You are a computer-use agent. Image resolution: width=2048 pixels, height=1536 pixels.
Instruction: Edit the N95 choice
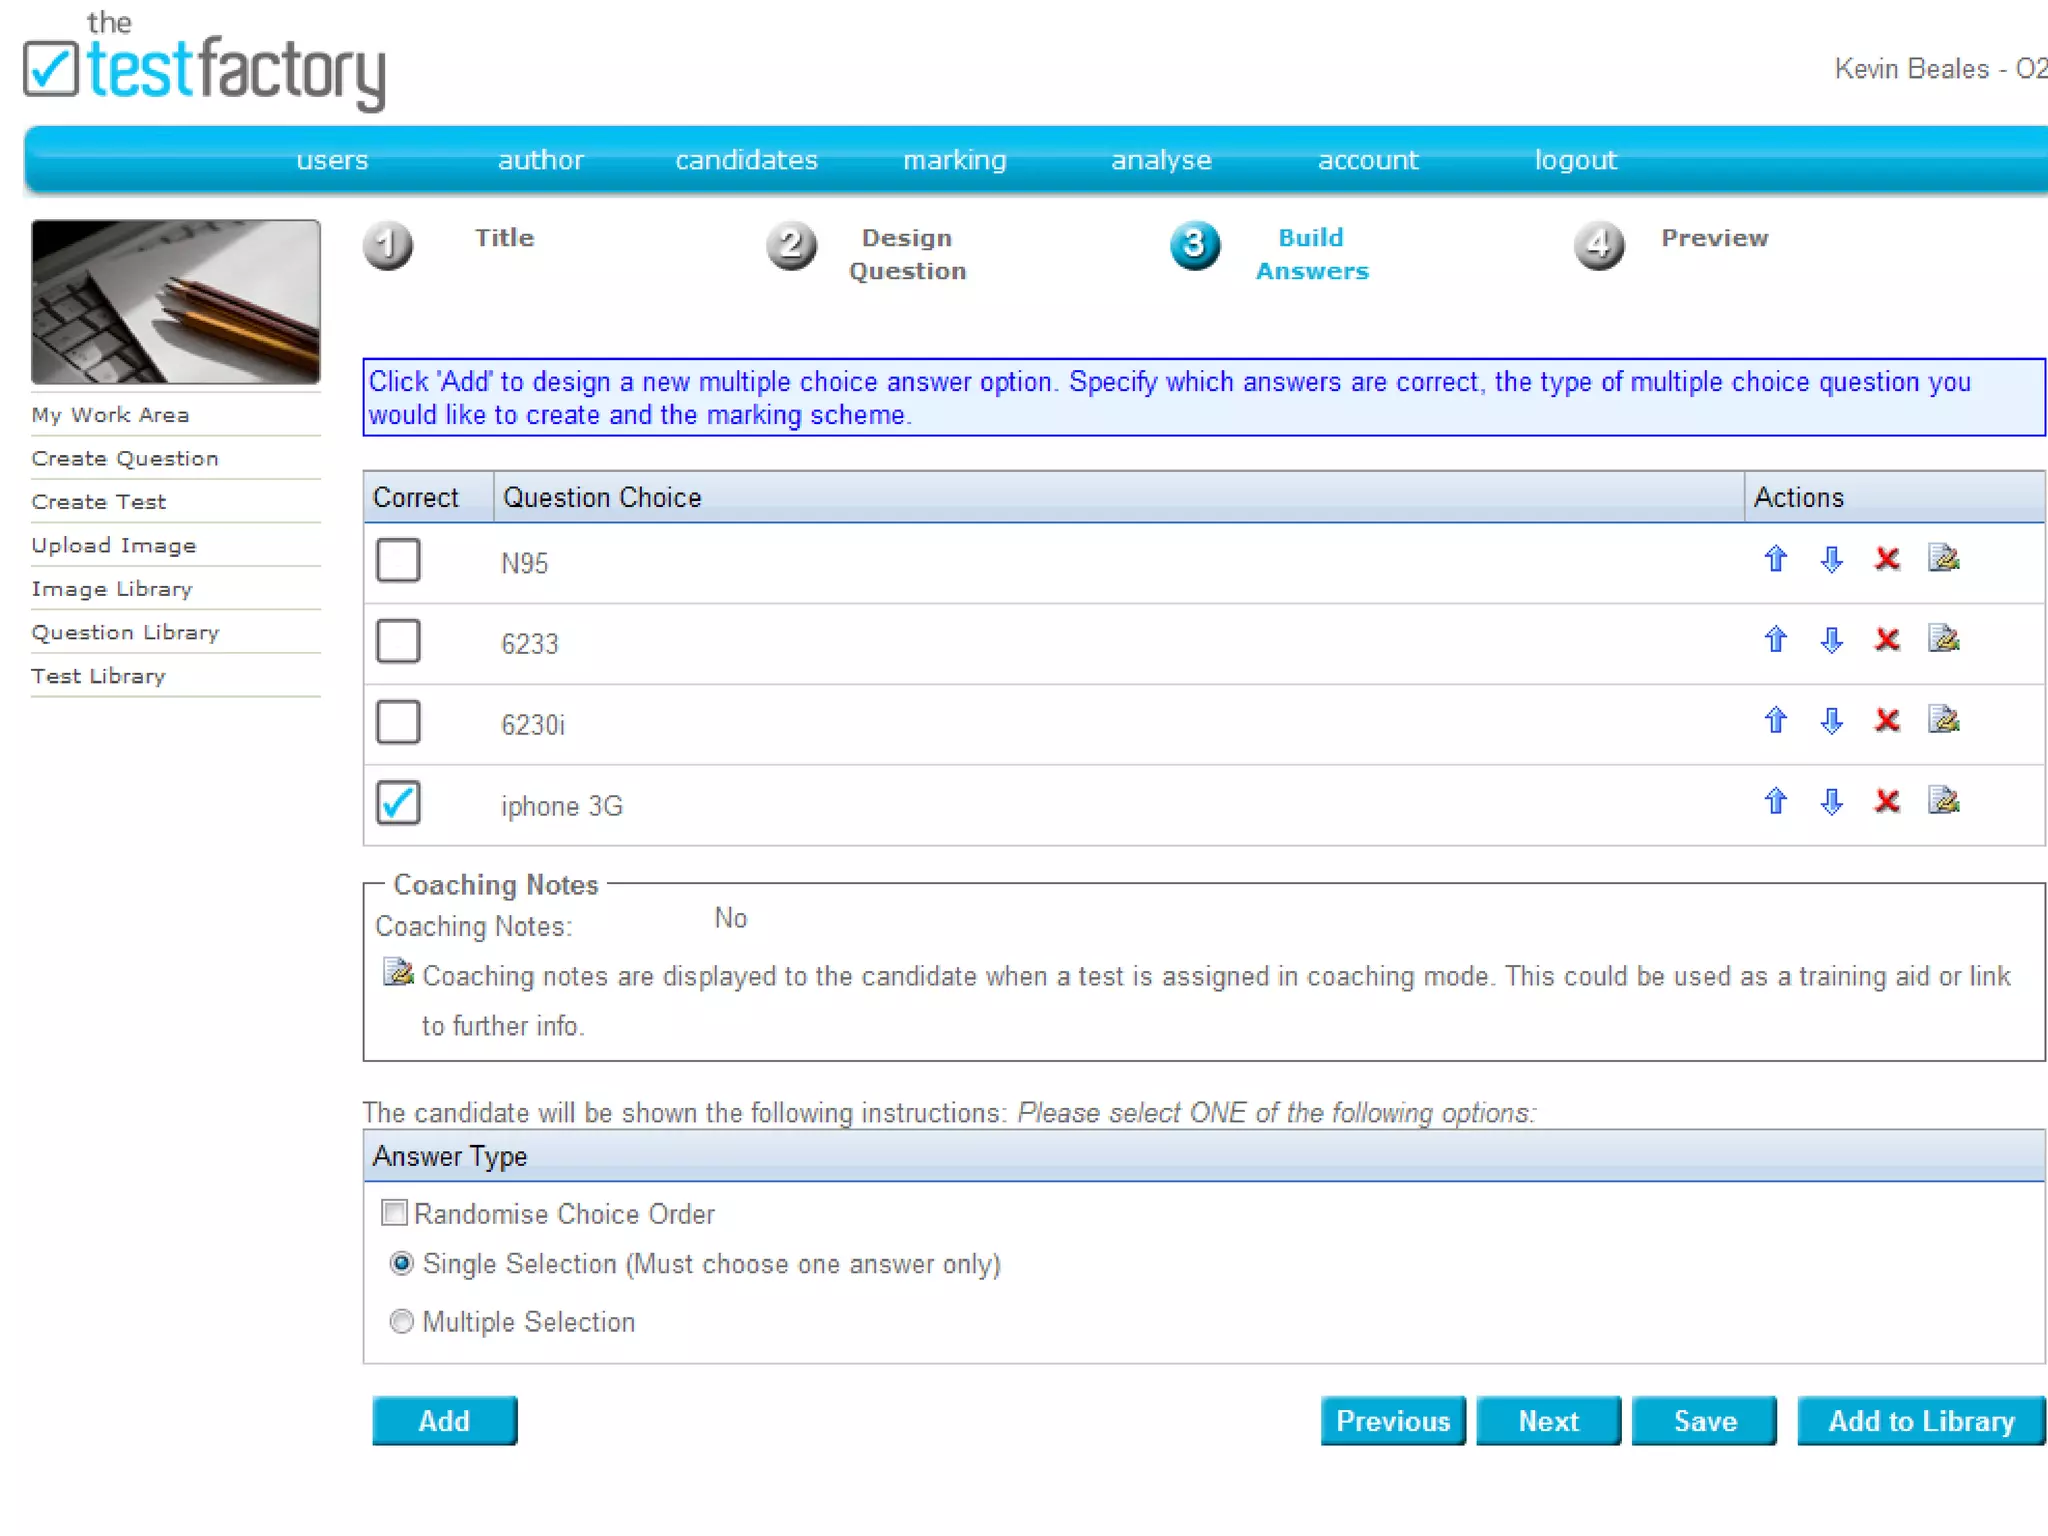pos(1943,558)
